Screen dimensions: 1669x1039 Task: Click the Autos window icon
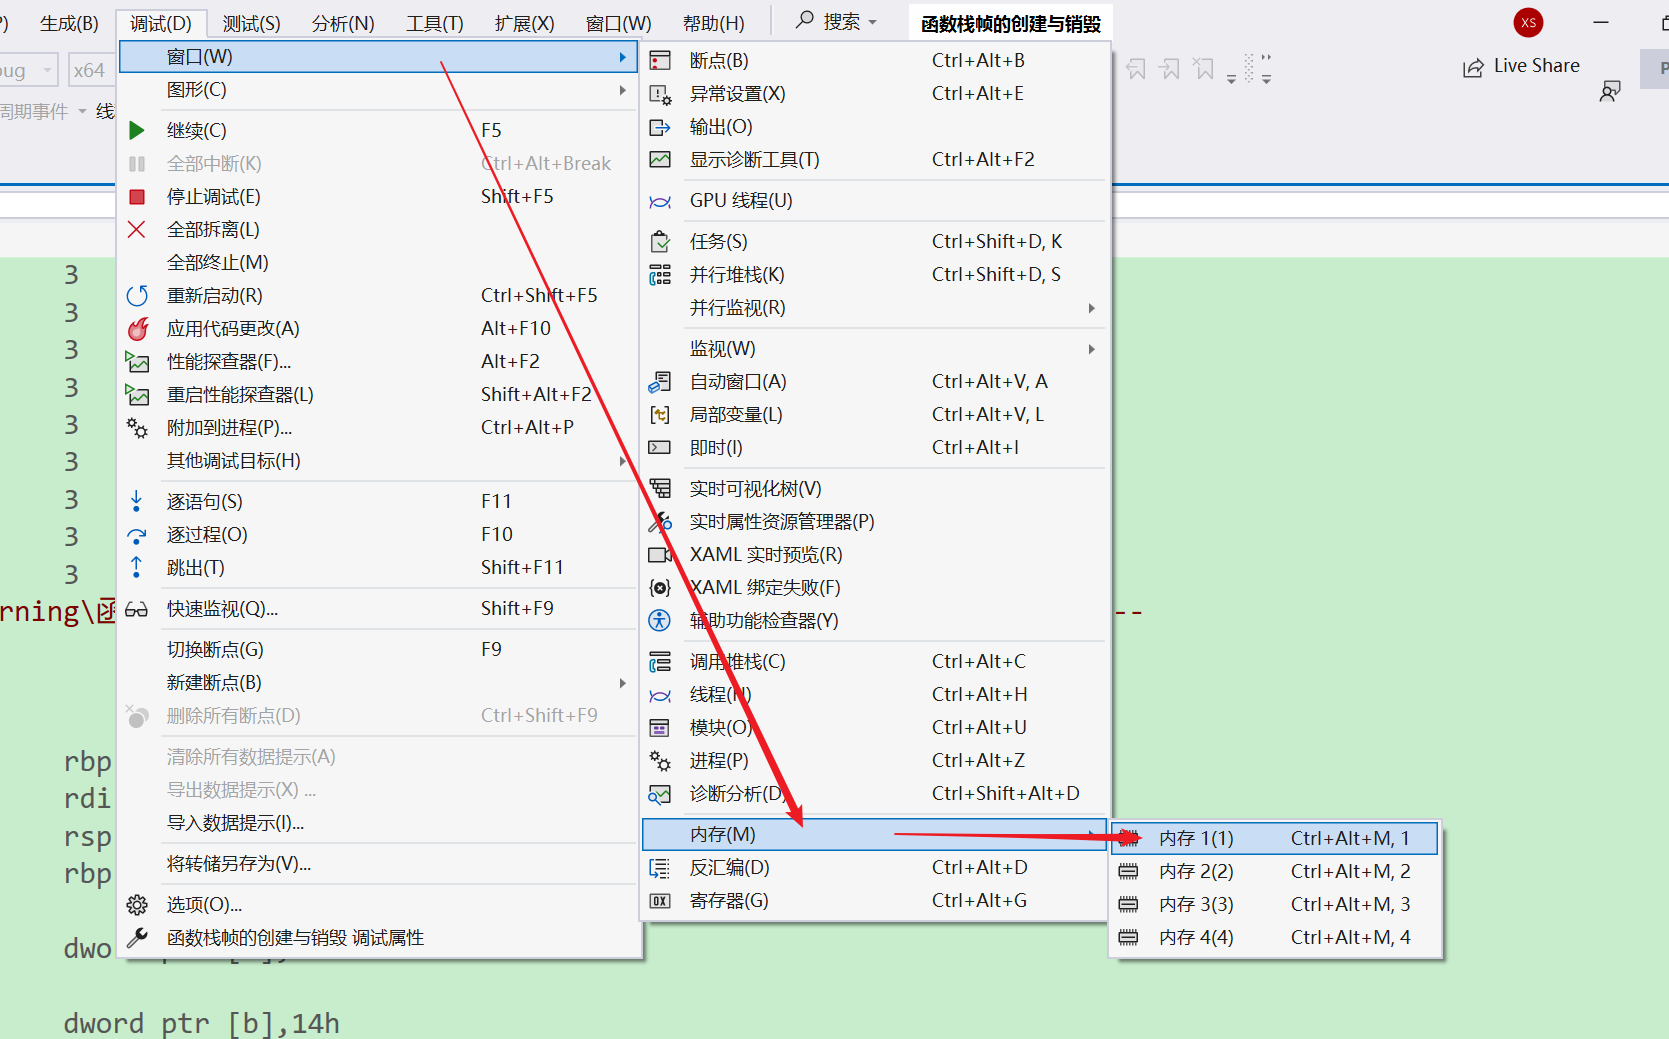click(660, 382)
